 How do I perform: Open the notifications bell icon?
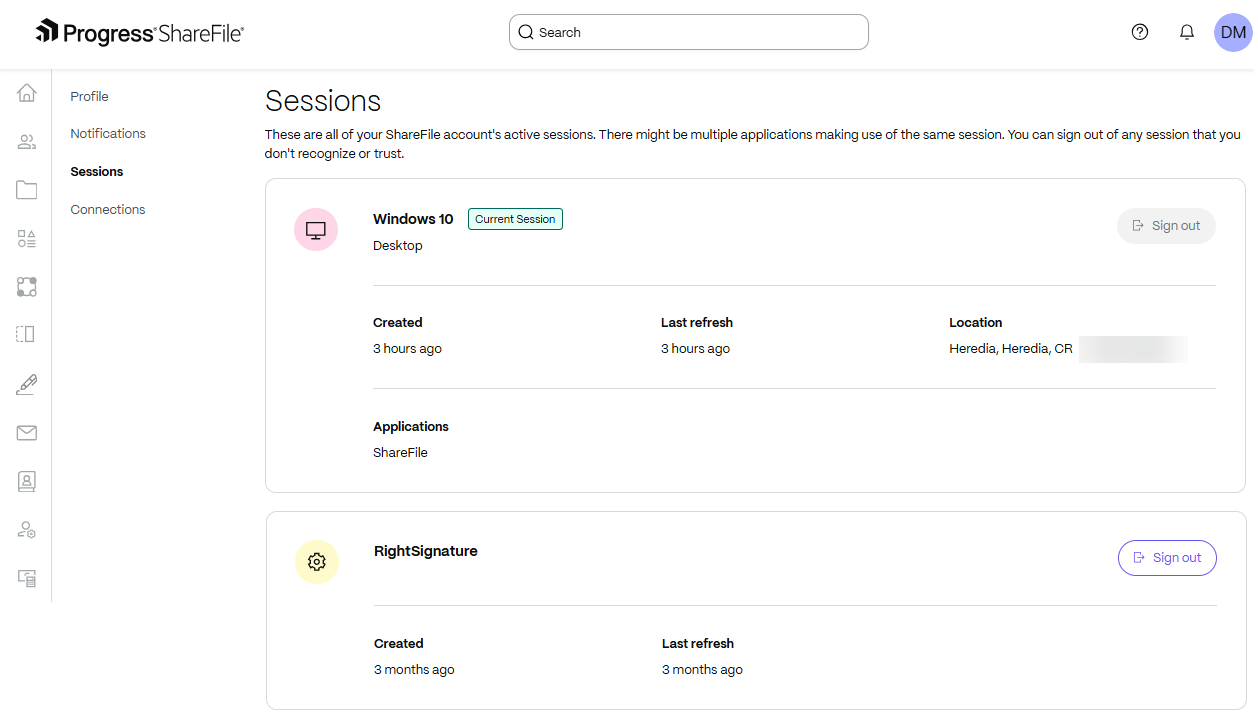[x=1187, y=32]
